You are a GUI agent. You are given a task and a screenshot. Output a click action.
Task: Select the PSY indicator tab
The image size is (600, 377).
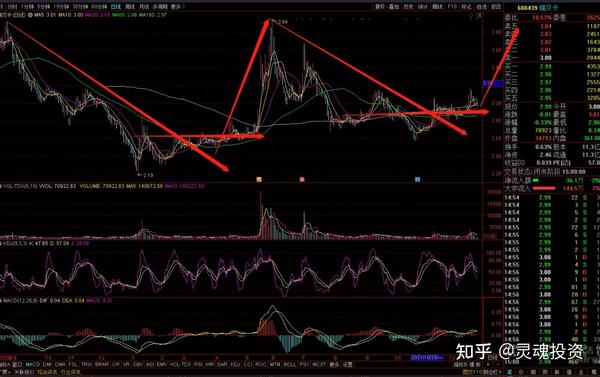(x=305, y=364)
